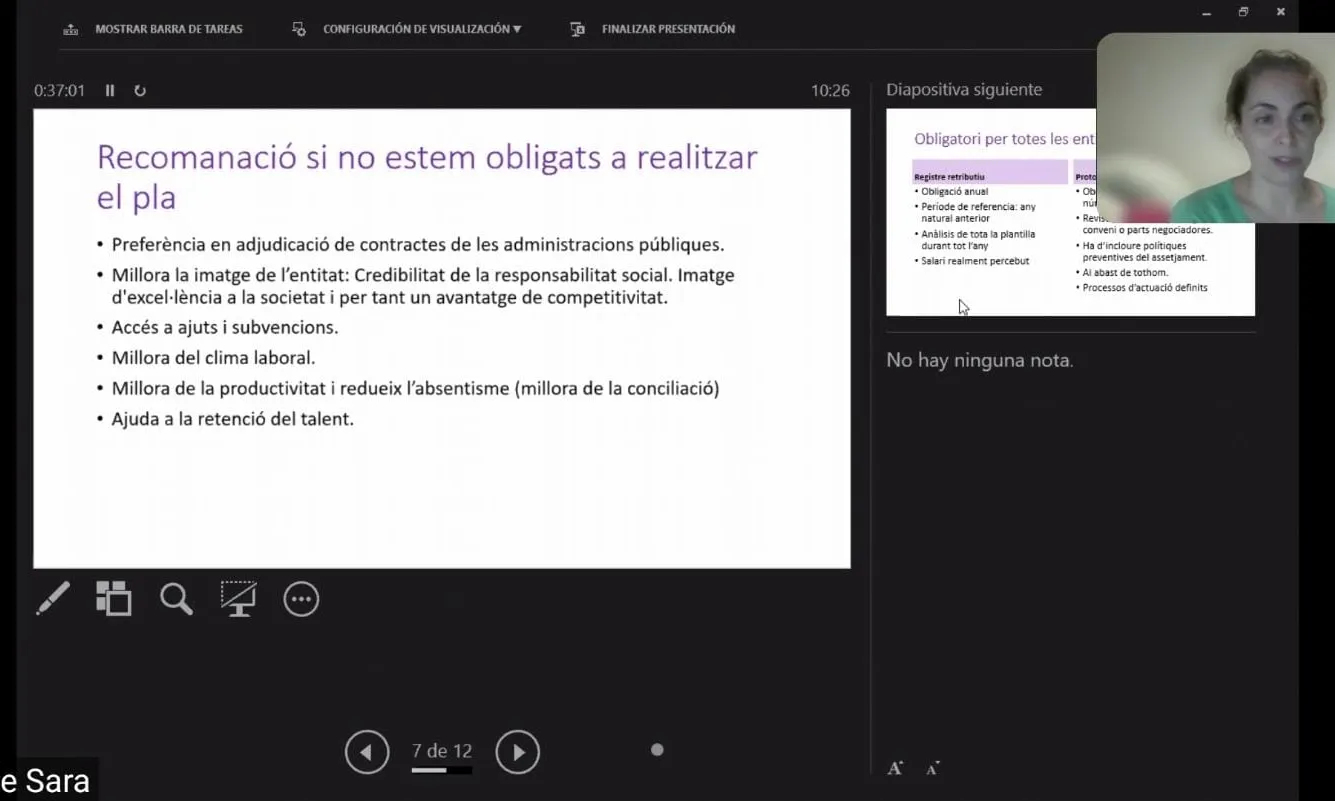The width and height of the screenshot is (1335, 801).
Task: Toggle the subtitles monitor icon
Action: (x=238, y=598)
